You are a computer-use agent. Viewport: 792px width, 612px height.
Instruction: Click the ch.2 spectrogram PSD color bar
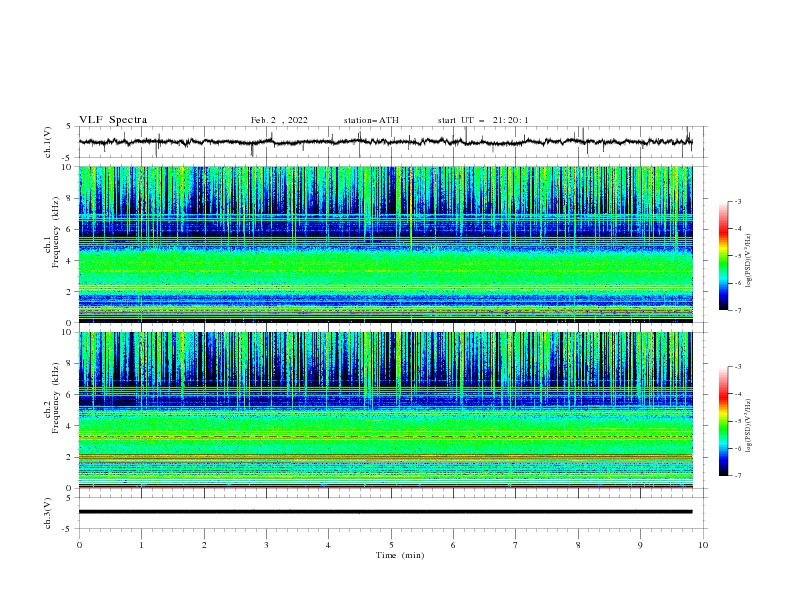[x=724, y=421]
